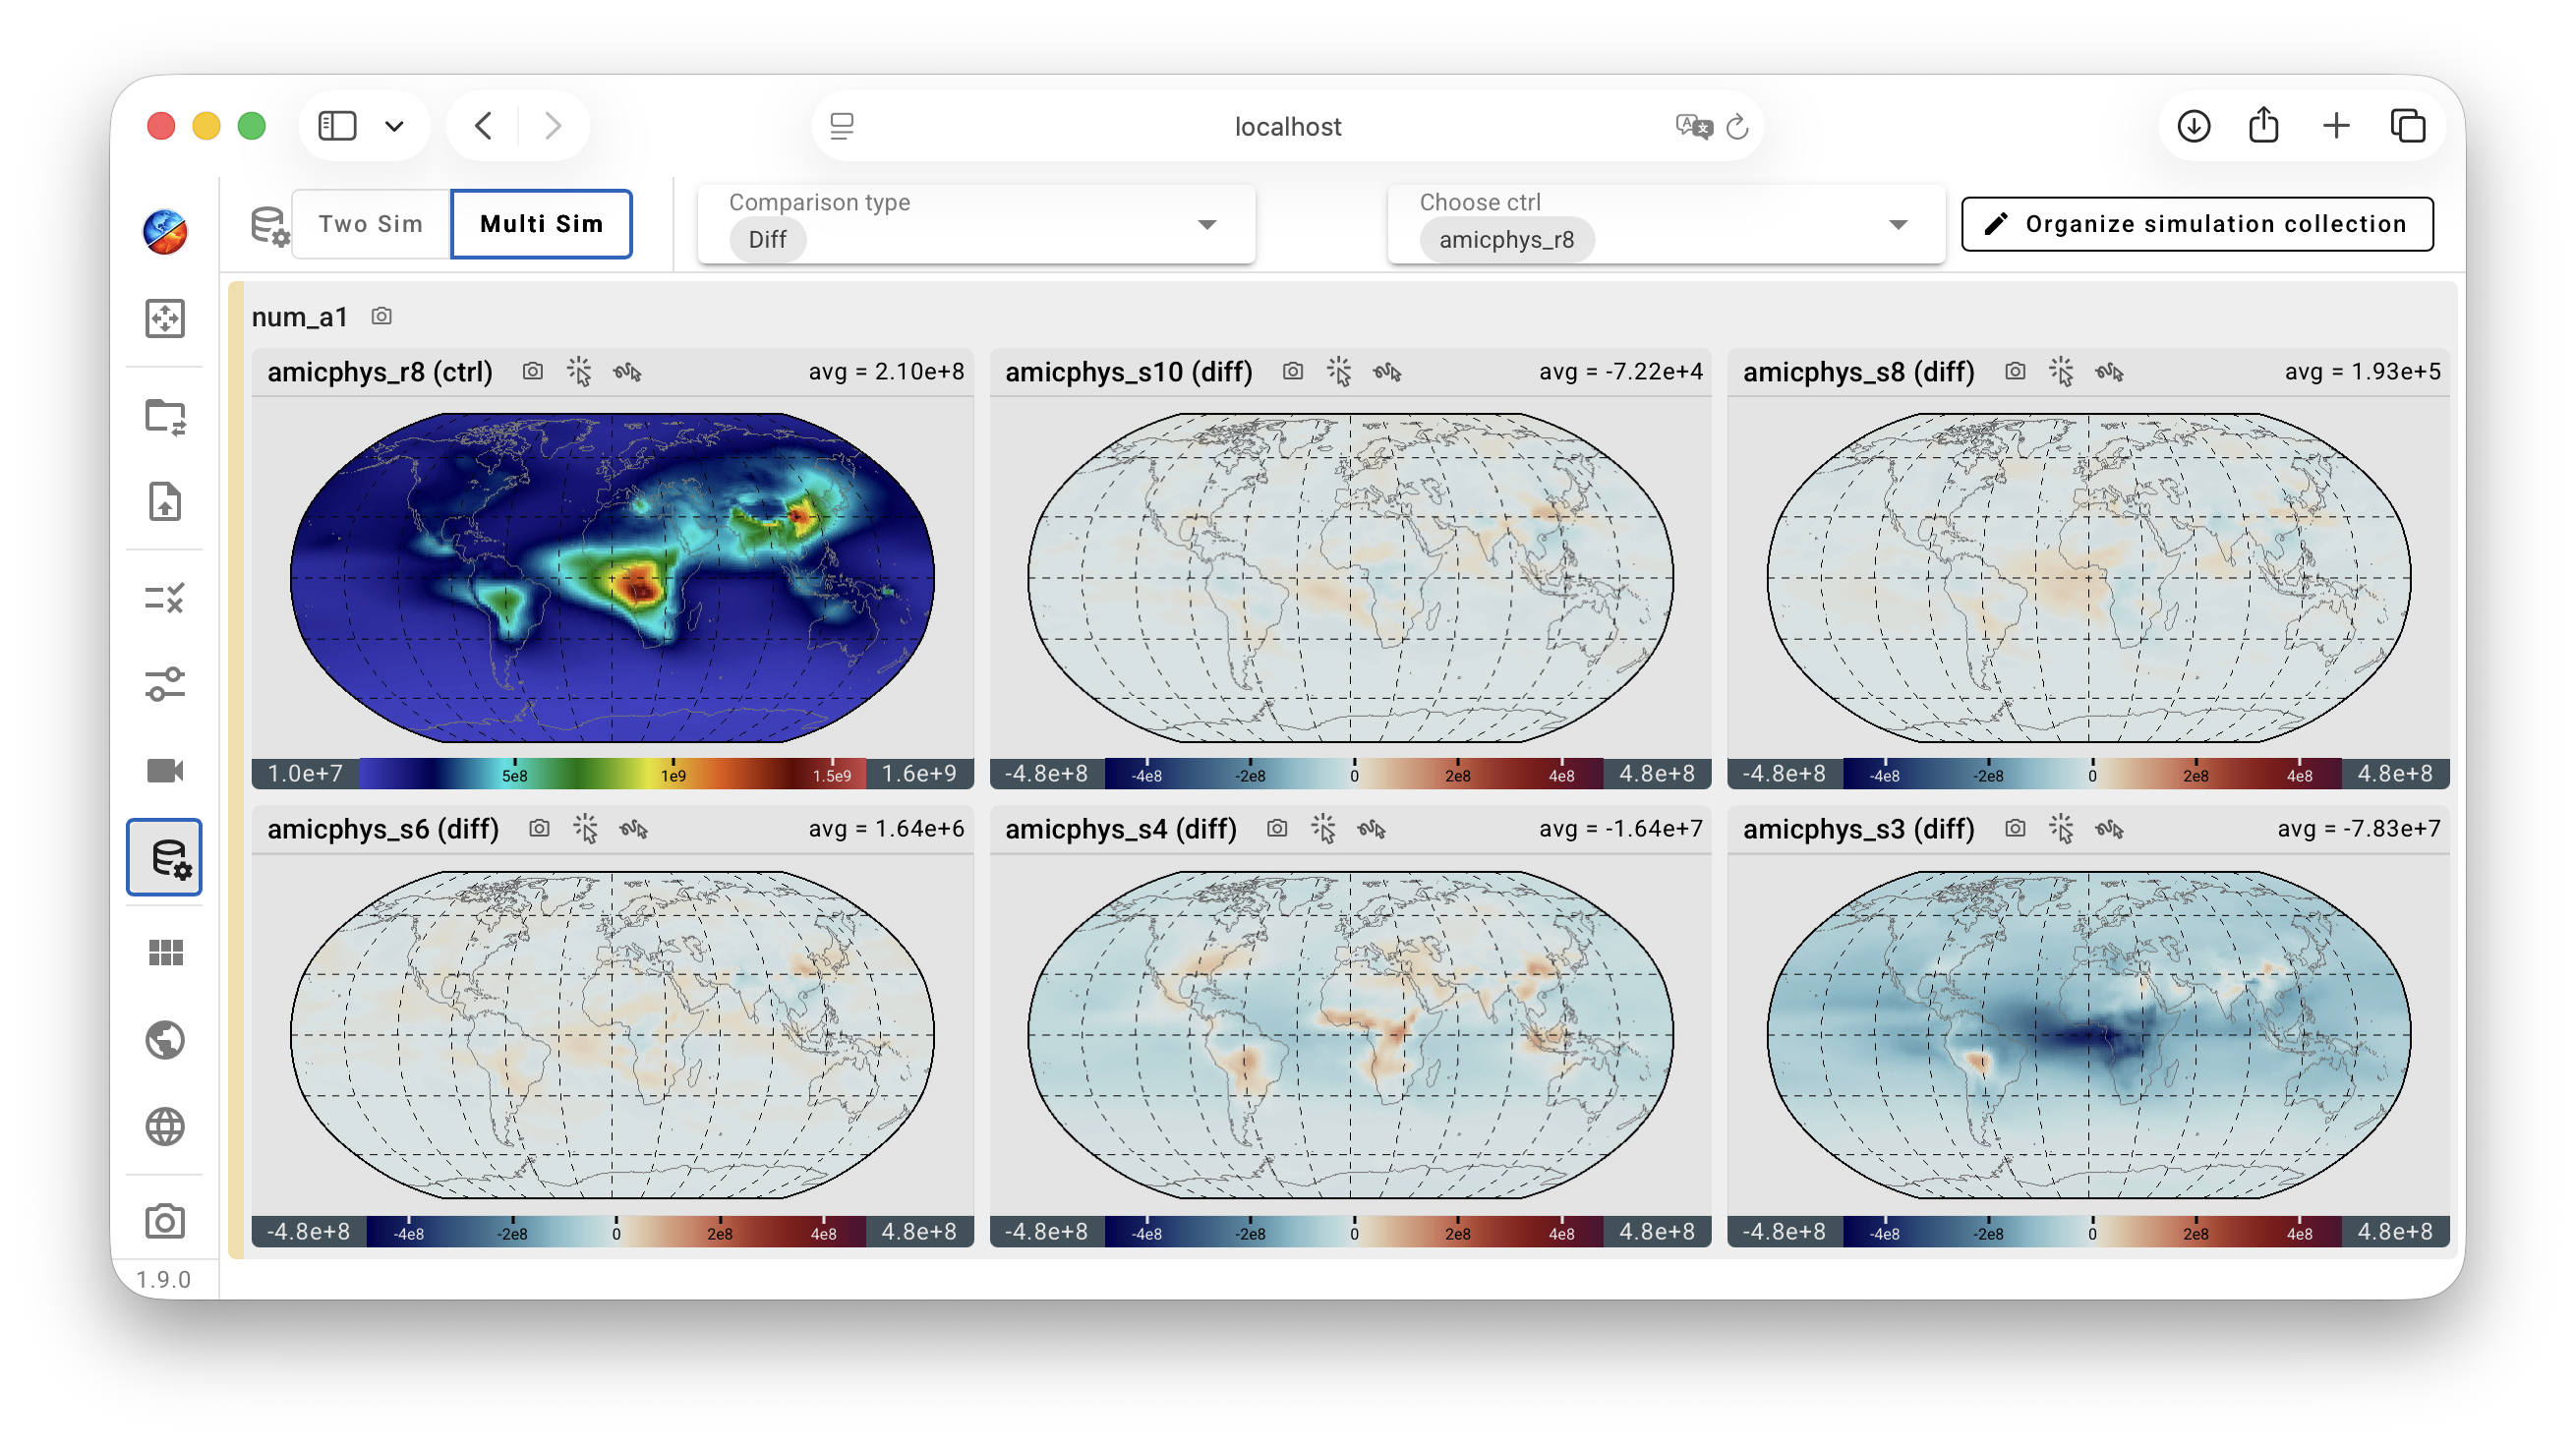Open the grid layout sidebar icon
Screen dimensions: 2576x1445
point(165,953)
